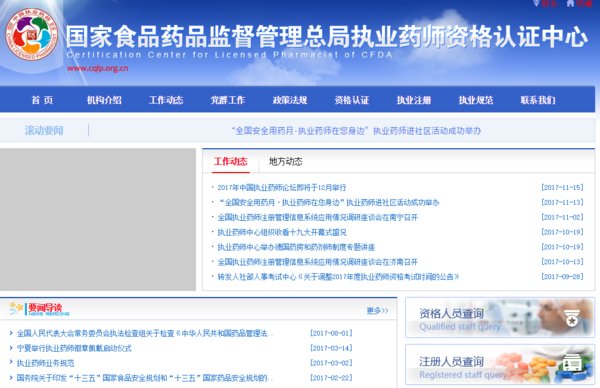The width and height of the screenshot is (600, 388).
Task: Open news about 调研座谈会在济南召开
Action: click(318, 262)
